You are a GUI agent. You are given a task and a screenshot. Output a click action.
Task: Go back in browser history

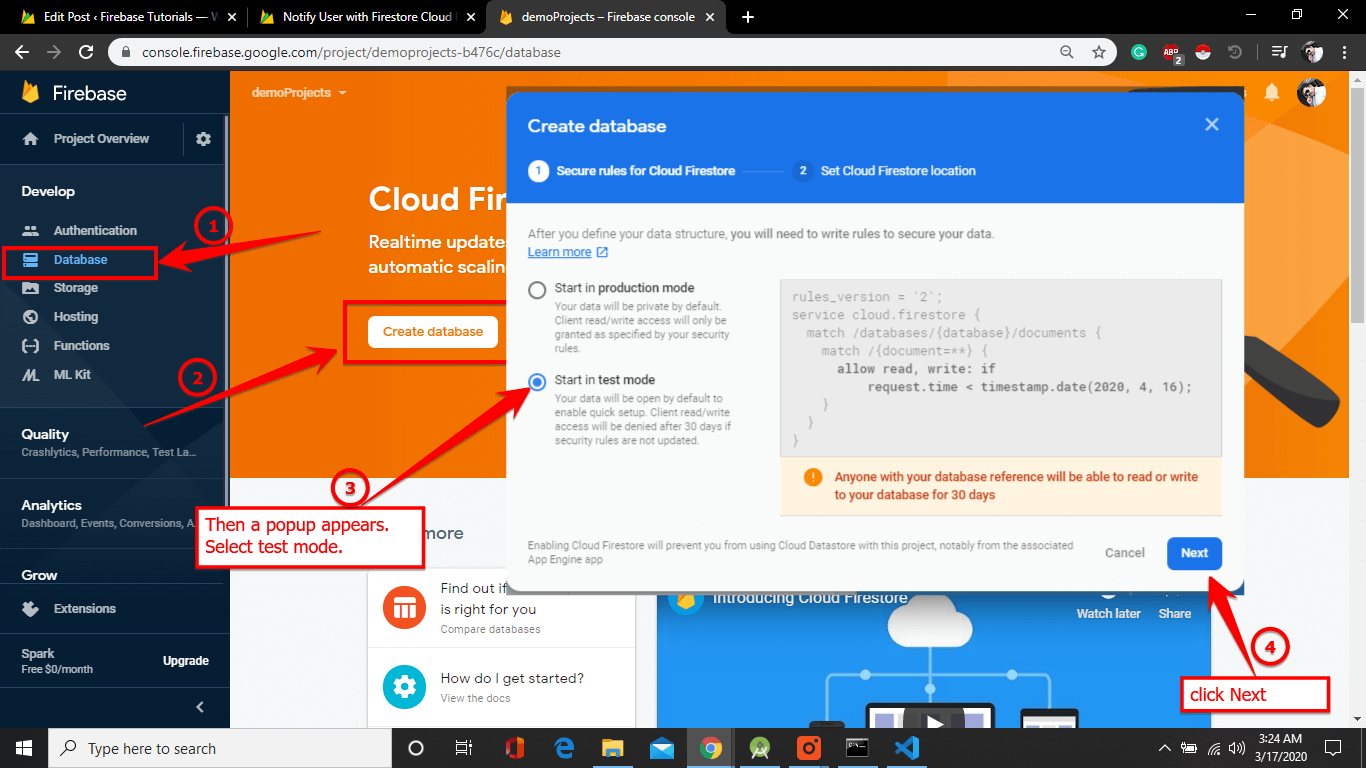(x=22, y=52)
